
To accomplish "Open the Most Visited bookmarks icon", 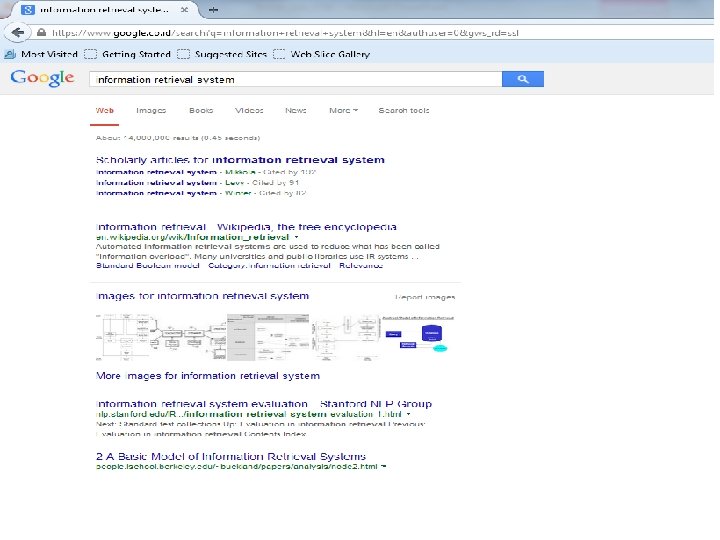I will 10,54.
